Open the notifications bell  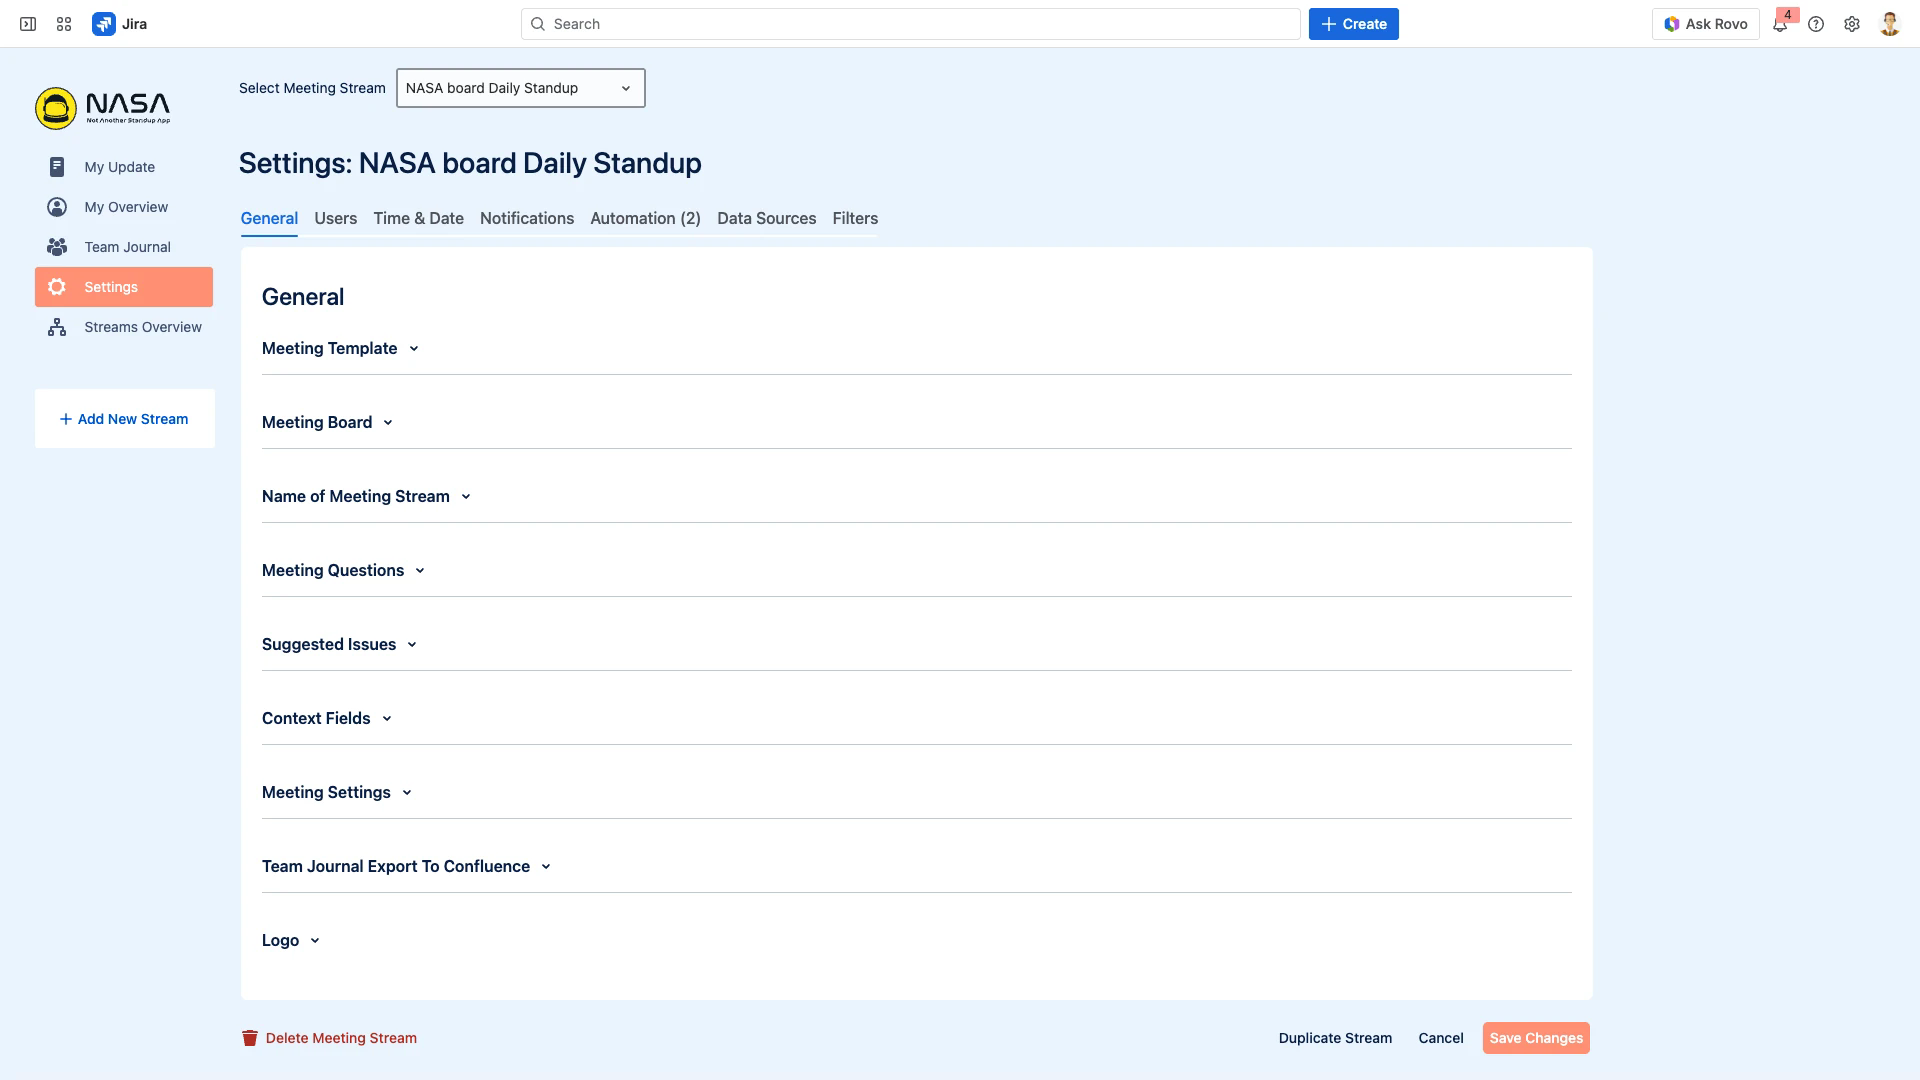point(1780,23)
